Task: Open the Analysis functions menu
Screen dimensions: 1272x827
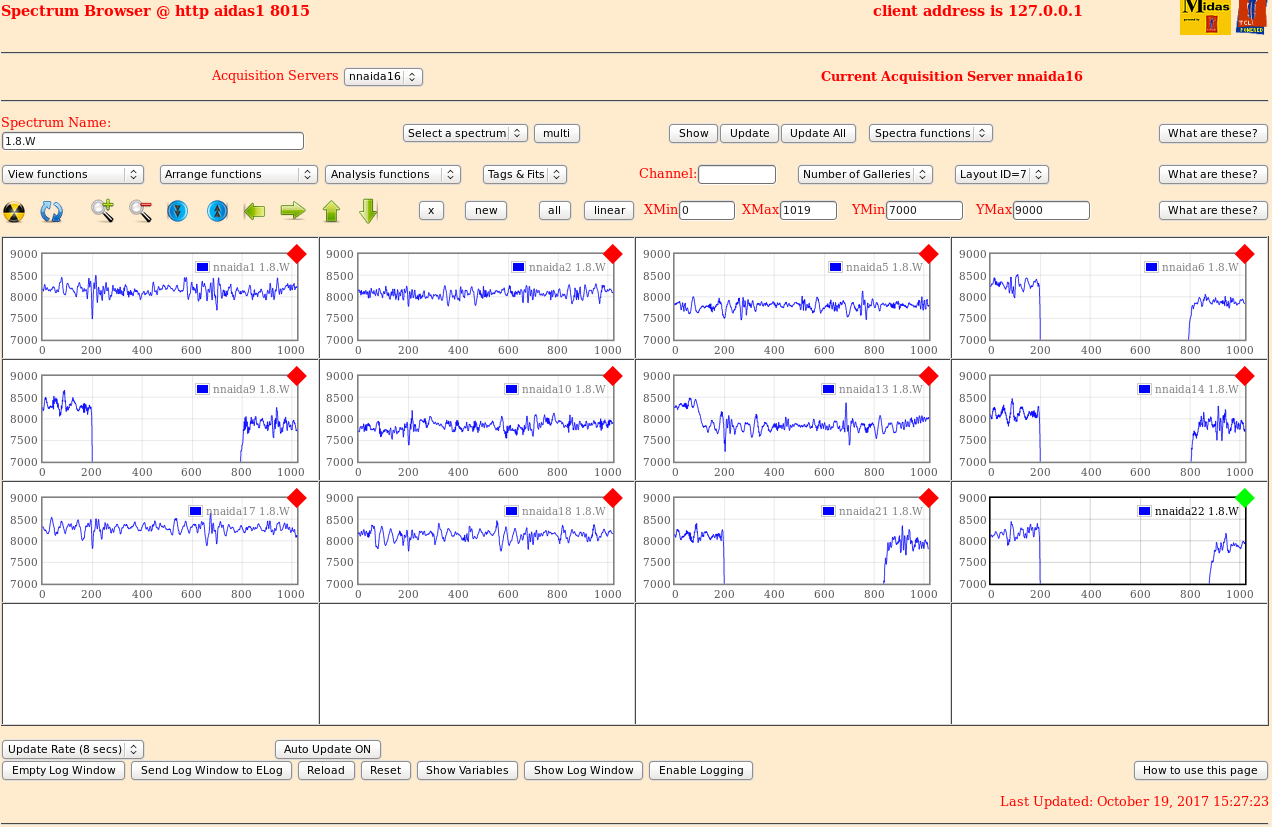Action: point(392,174)
